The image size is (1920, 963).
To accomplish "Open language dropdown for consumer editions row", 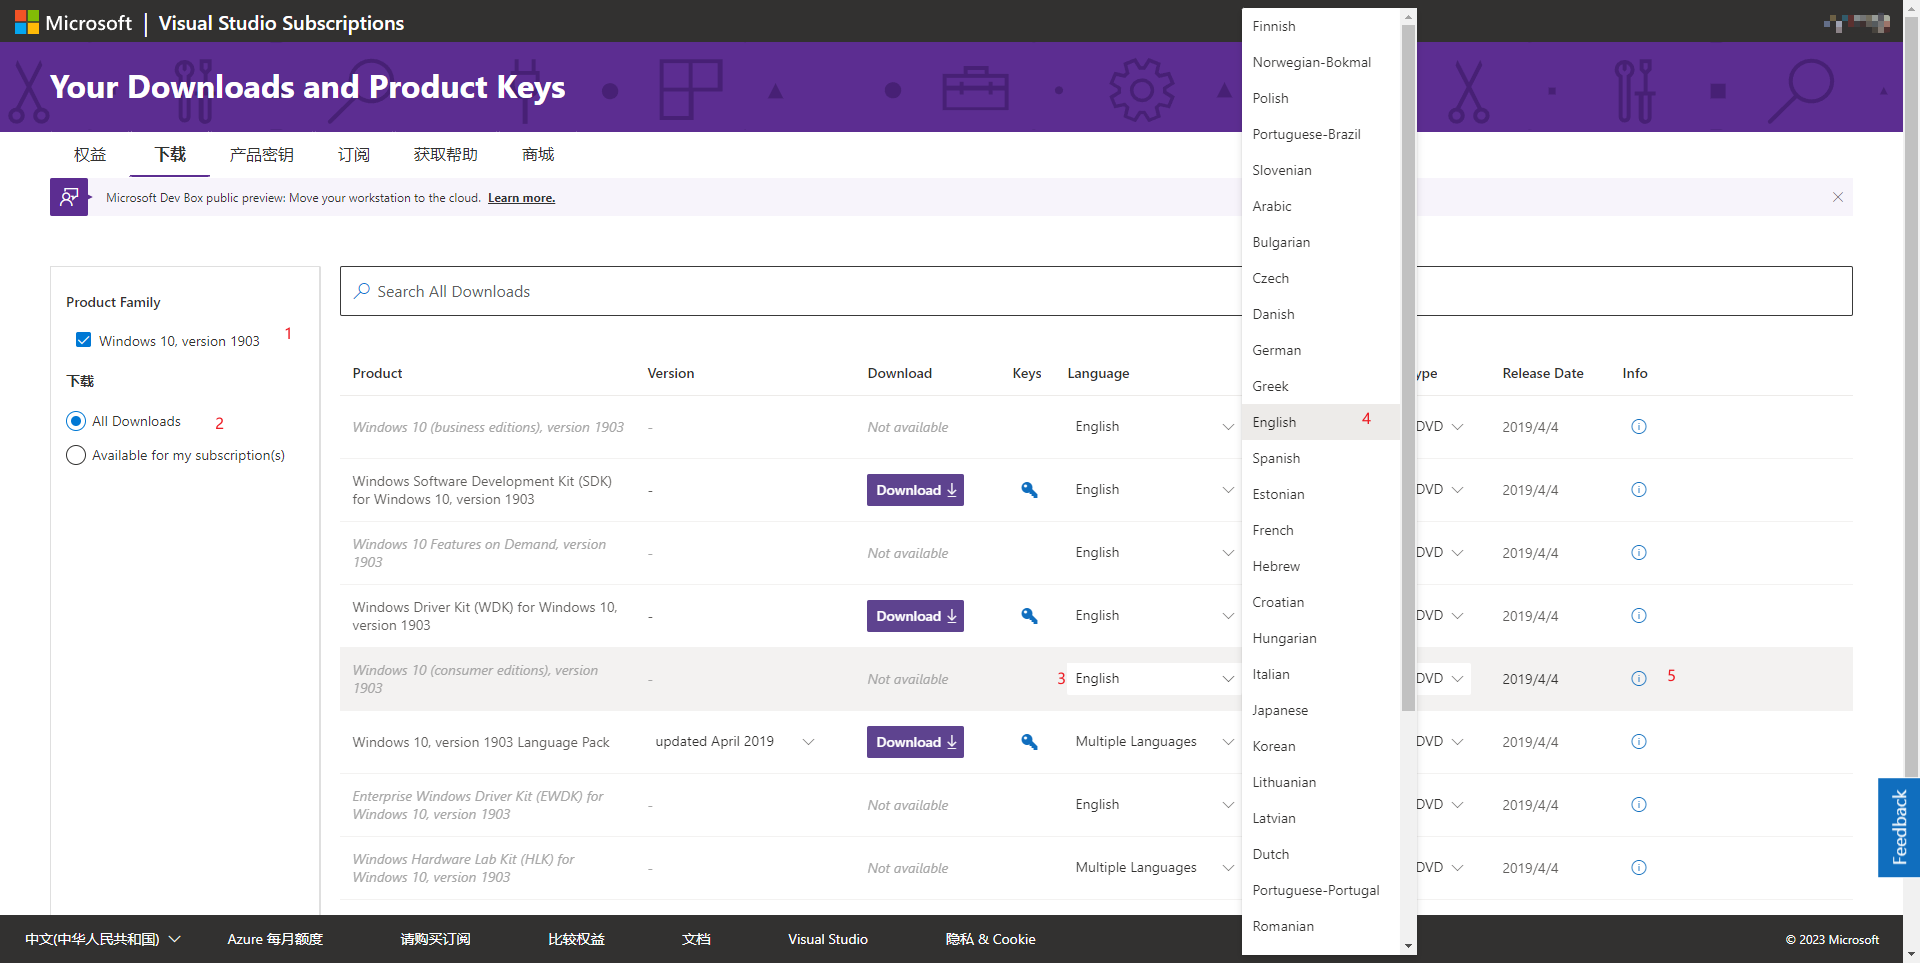I will pyautogui.click(x=1154, y=679).
